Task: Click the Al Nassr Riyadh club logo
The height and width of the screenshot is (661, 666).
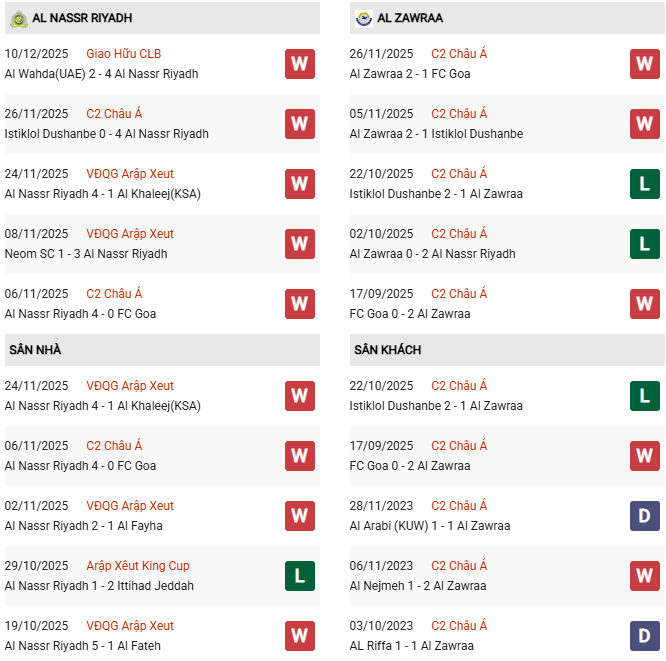Action: [x=18, y=18]
